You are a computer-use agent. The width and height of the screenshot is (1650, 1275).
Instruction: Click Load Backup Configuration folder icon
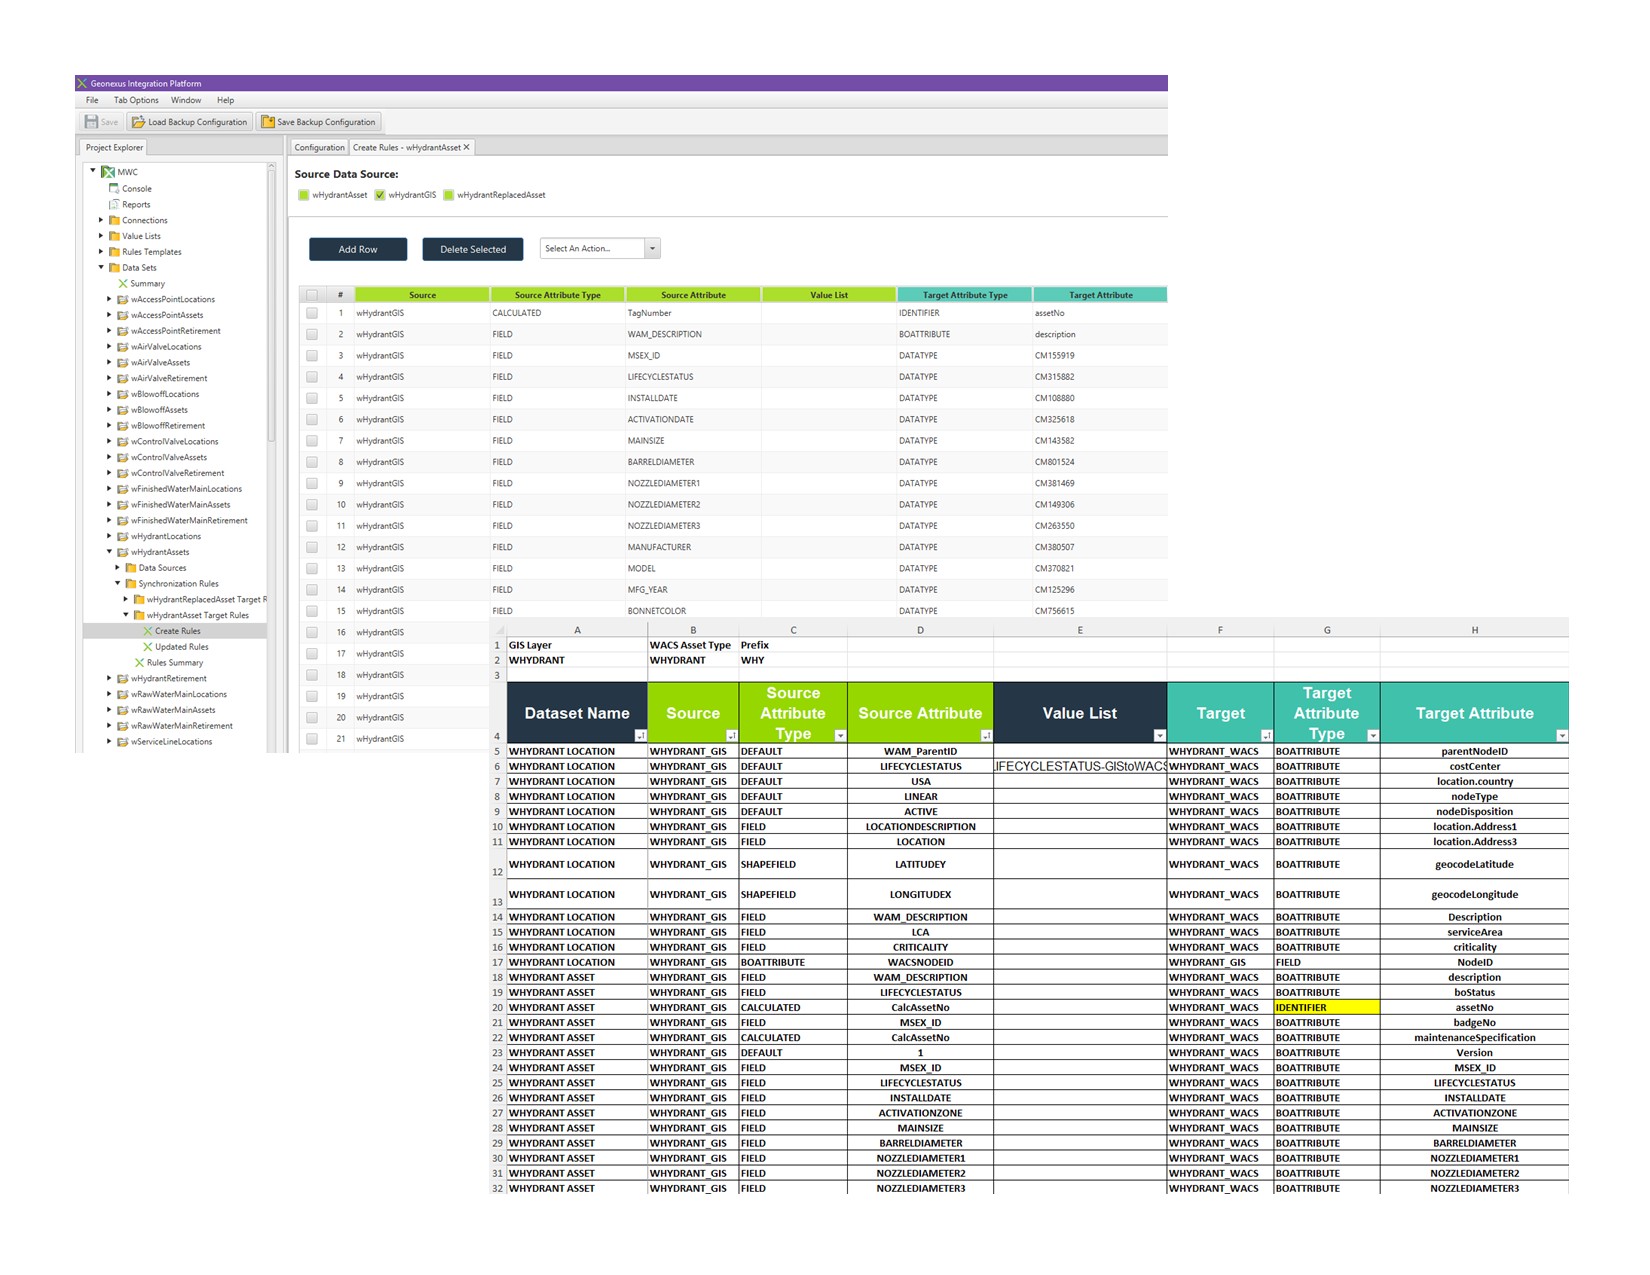pos(139,122)
